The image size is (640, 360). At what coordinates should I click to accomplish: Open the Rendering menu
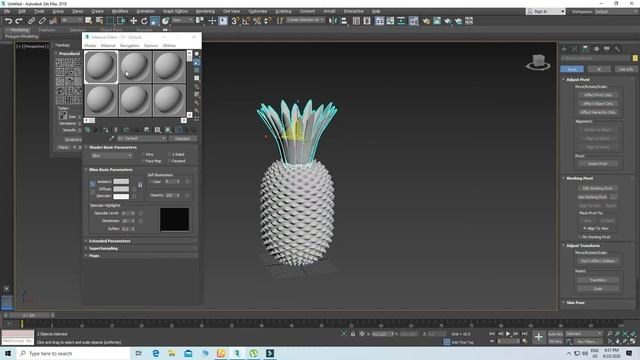(205, 11)
